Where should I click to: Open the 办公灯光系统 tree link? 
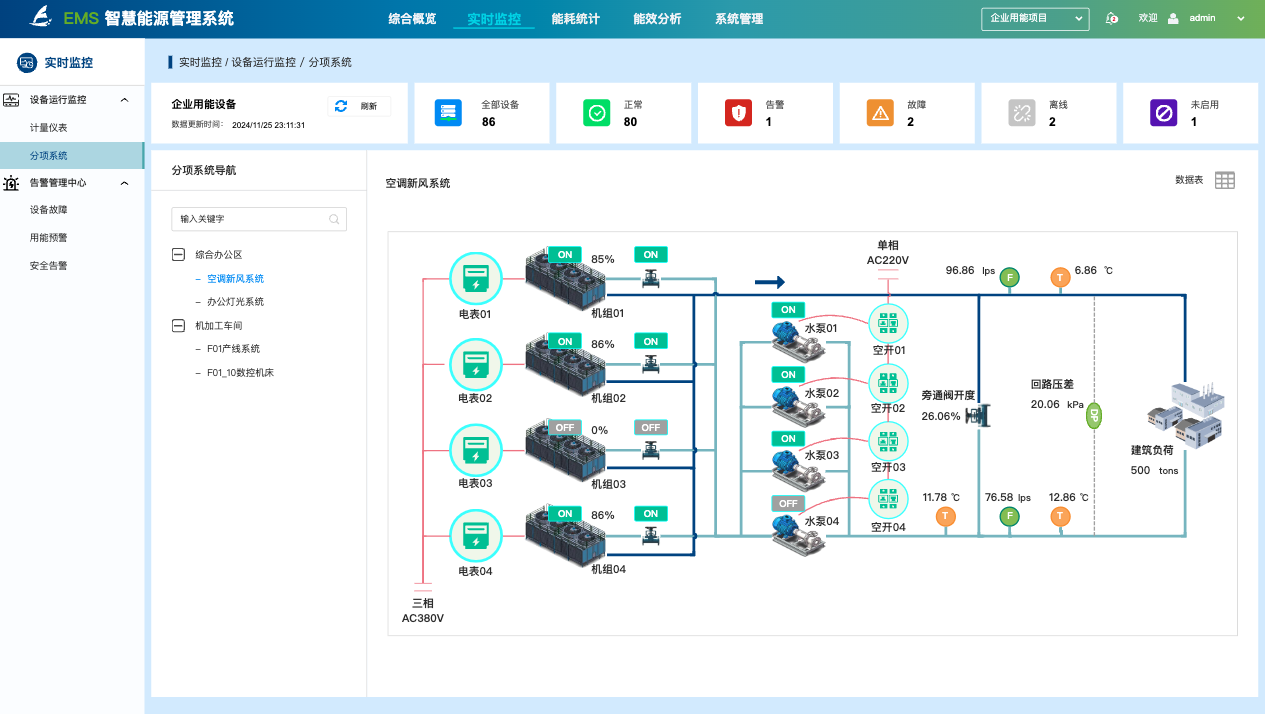[x=235, y=302]
